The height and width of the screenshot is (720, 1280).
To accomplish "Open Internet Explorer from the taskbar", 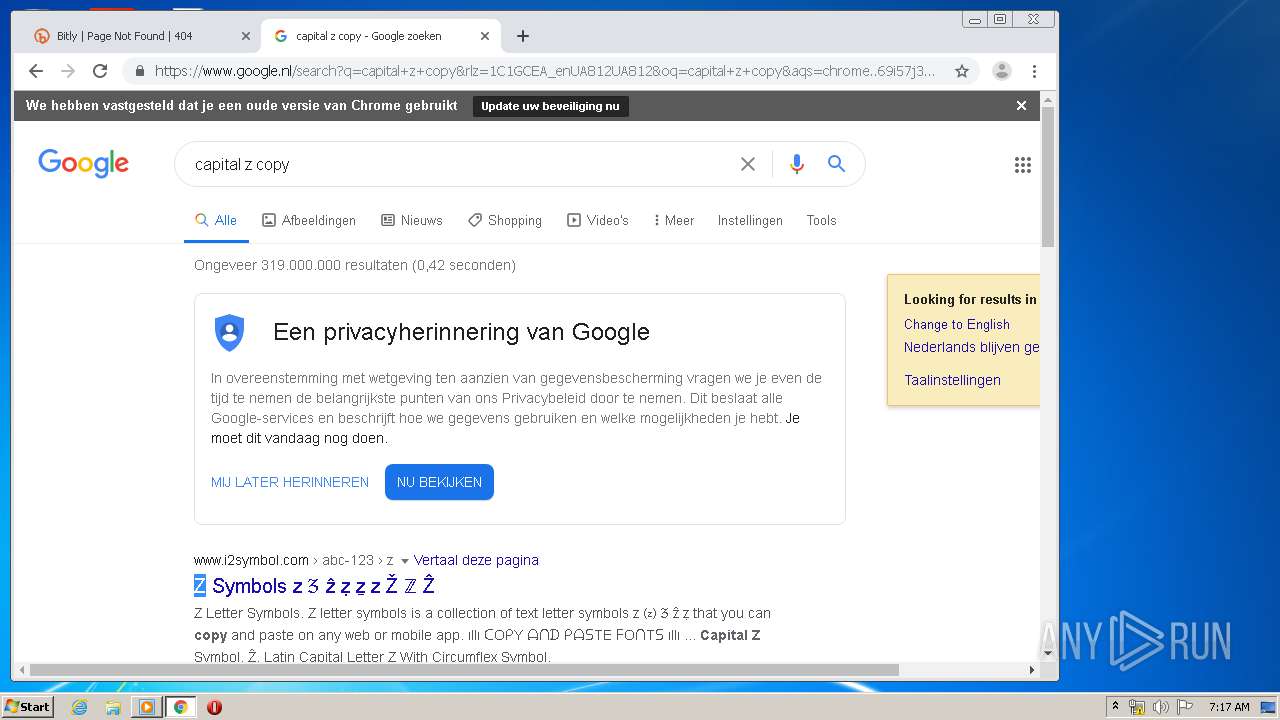I will pos(79,707).
